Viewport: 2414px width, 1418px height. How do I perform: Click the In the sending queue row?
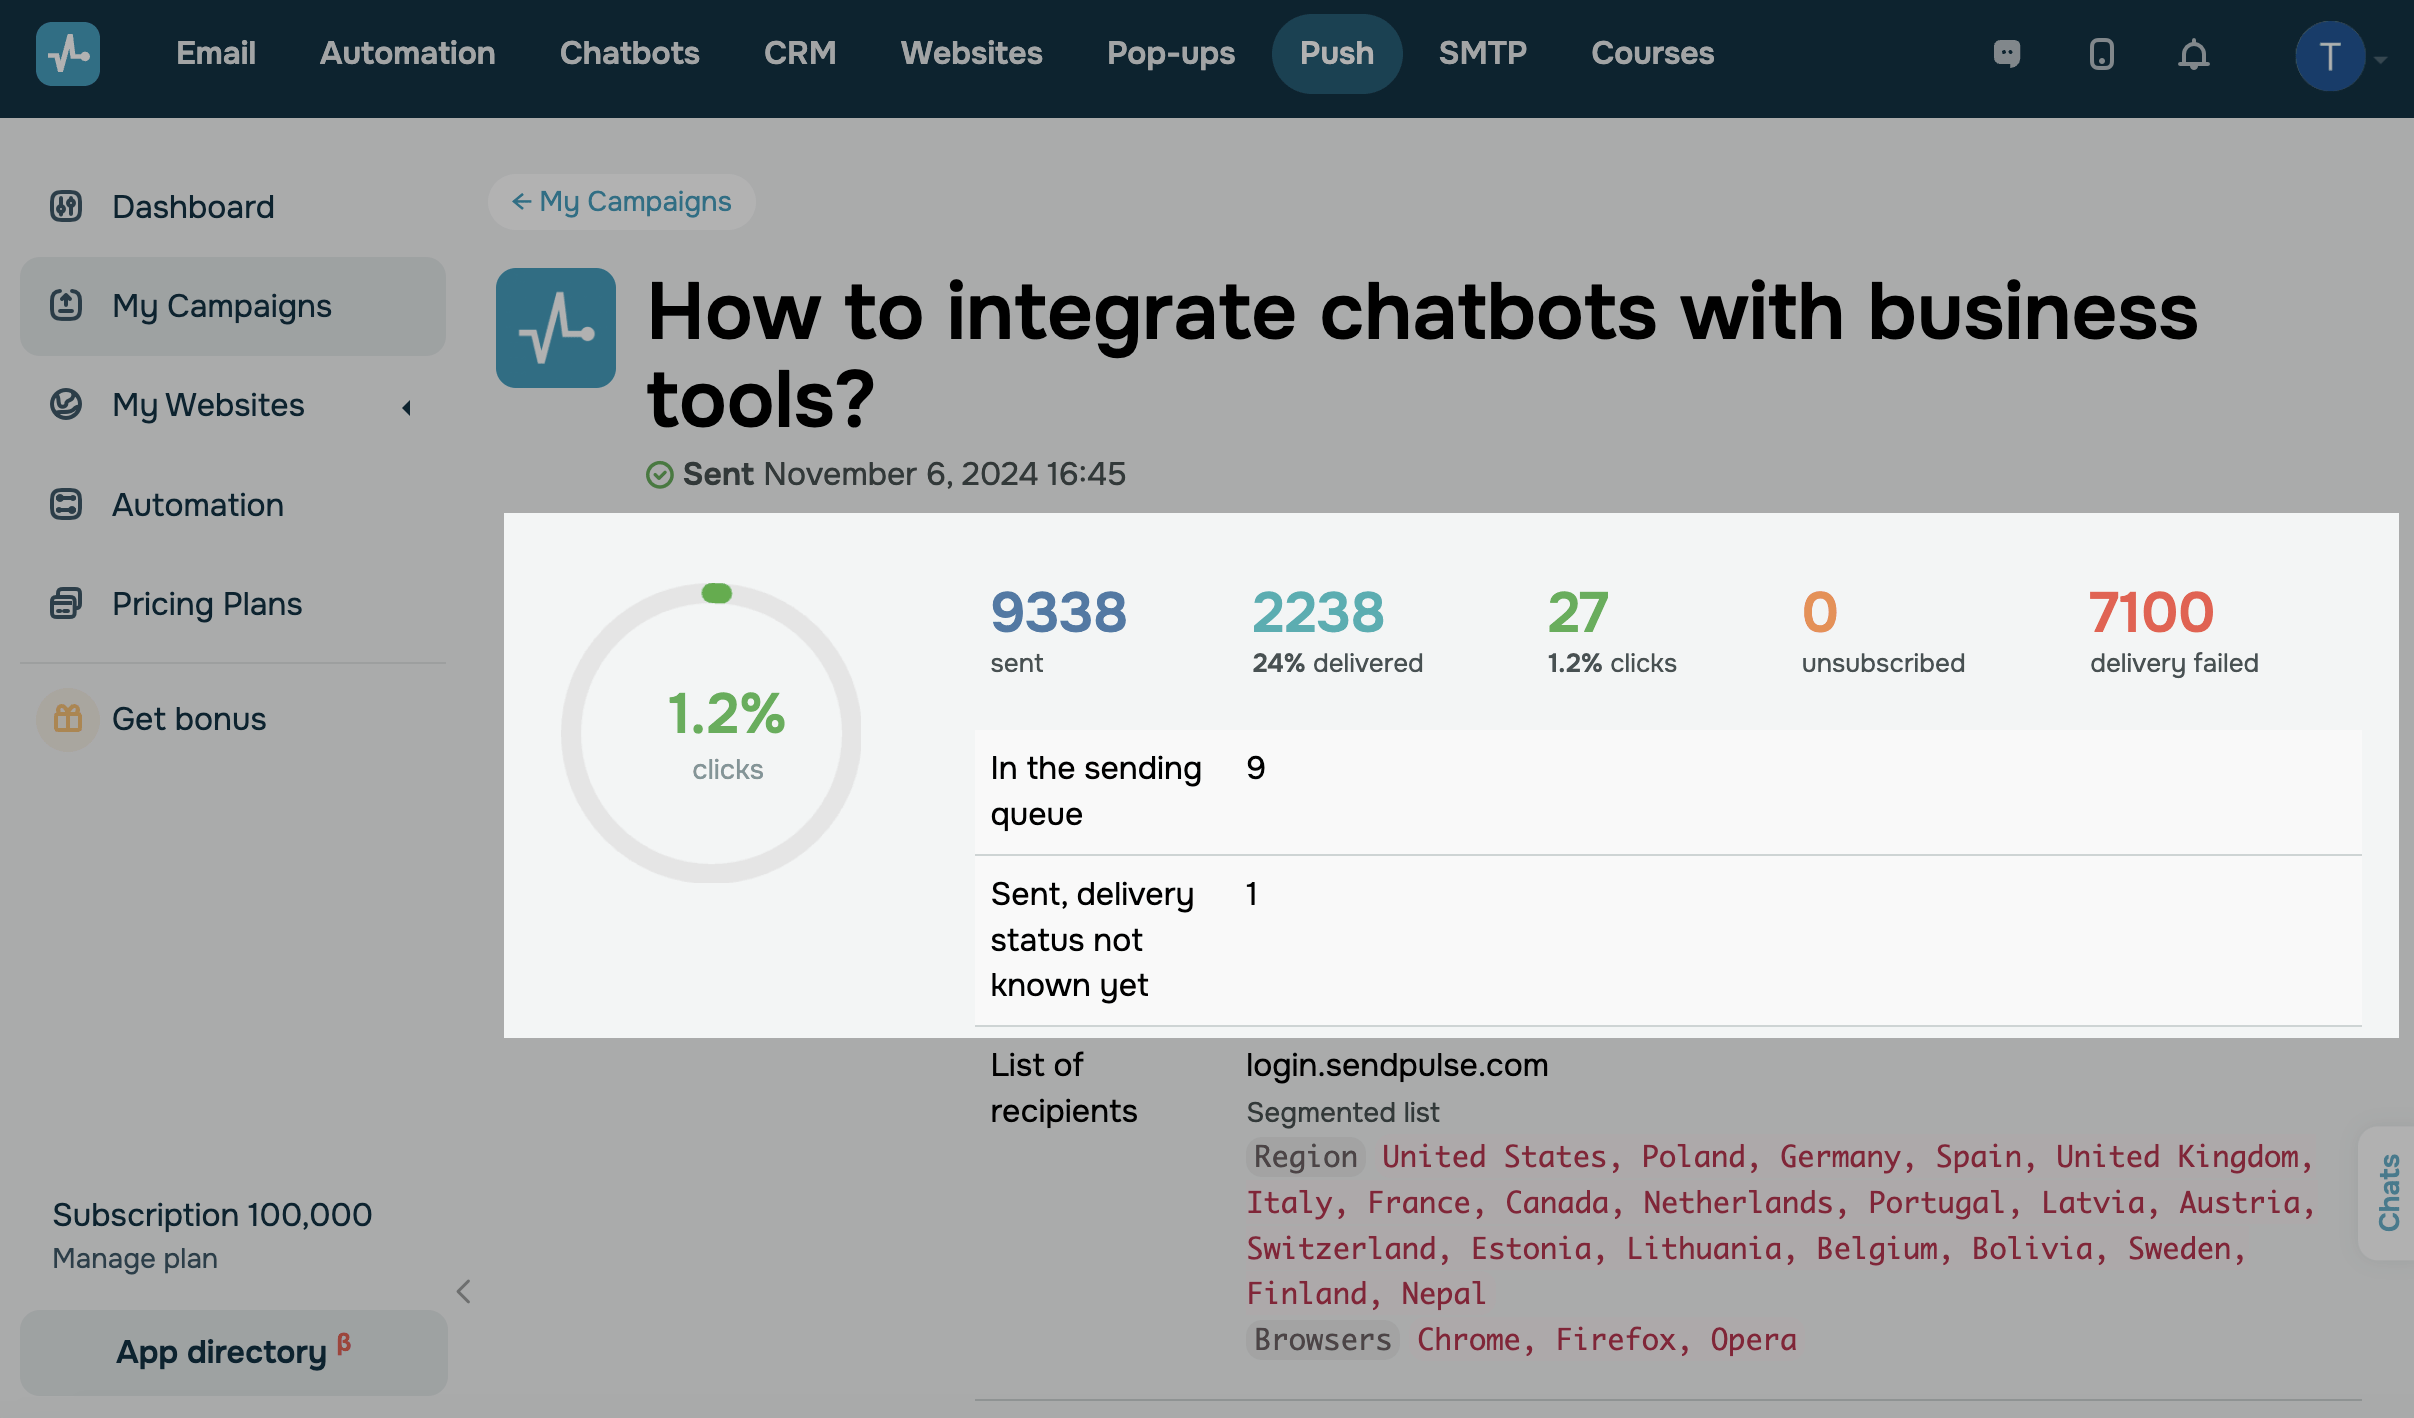[x=1668, y=791]
